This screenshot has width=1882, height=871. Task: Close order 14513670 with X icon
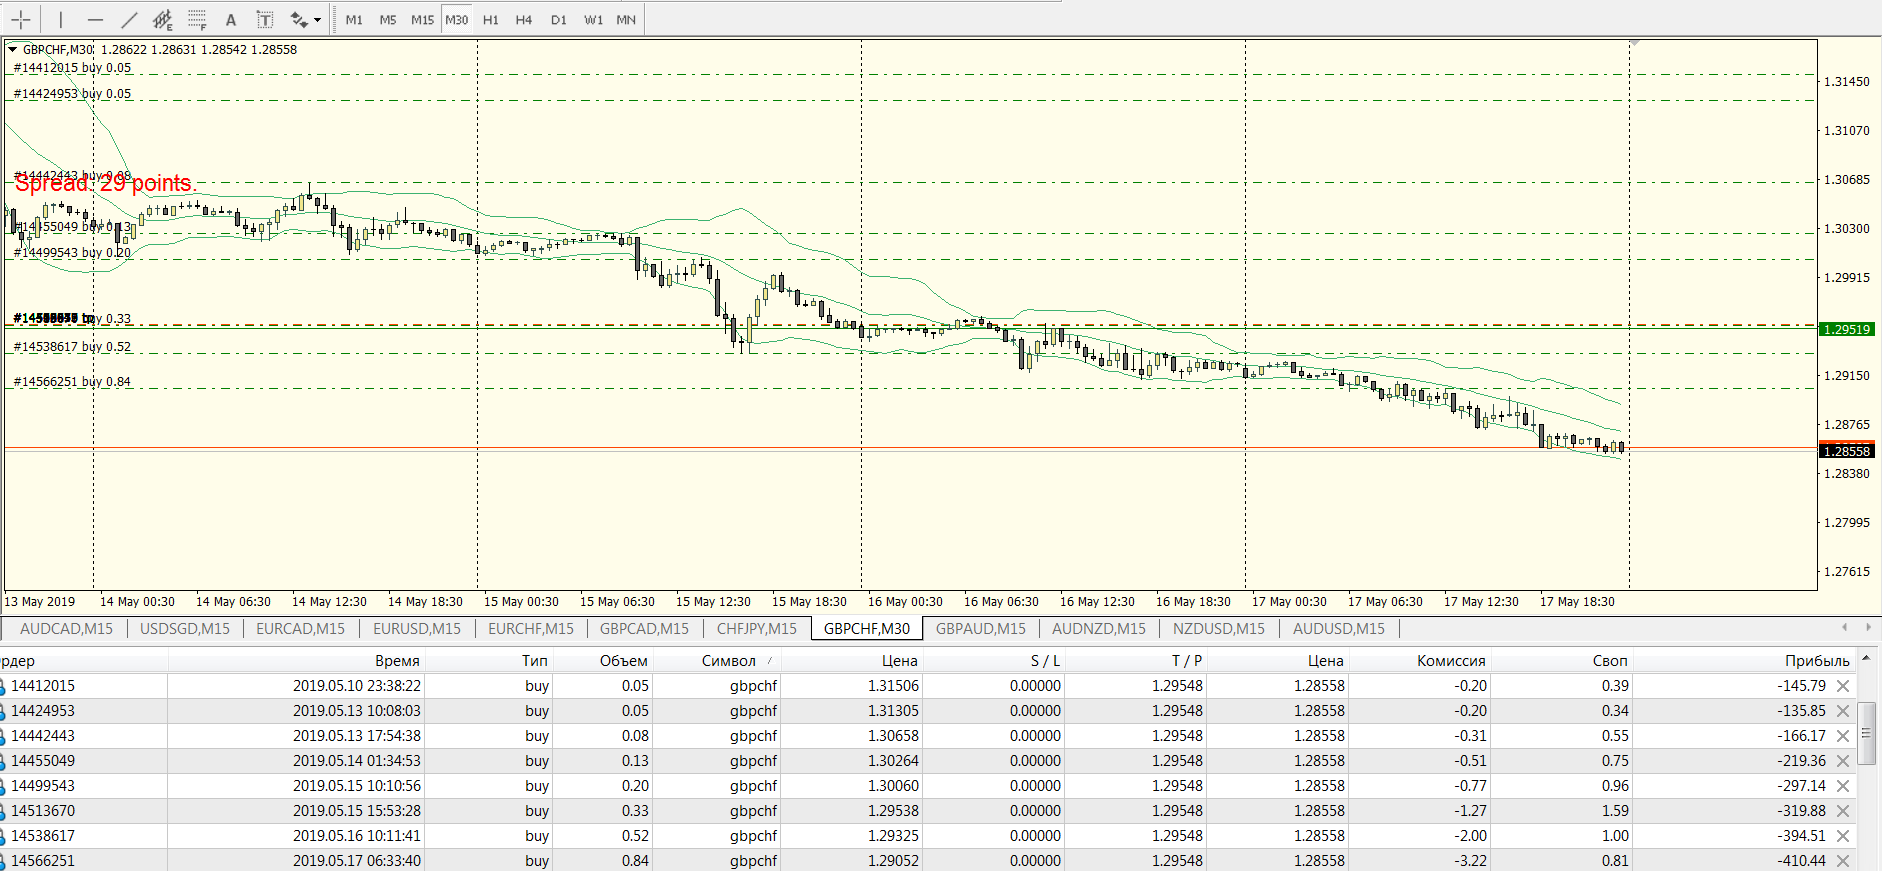tap(1843, 811)
